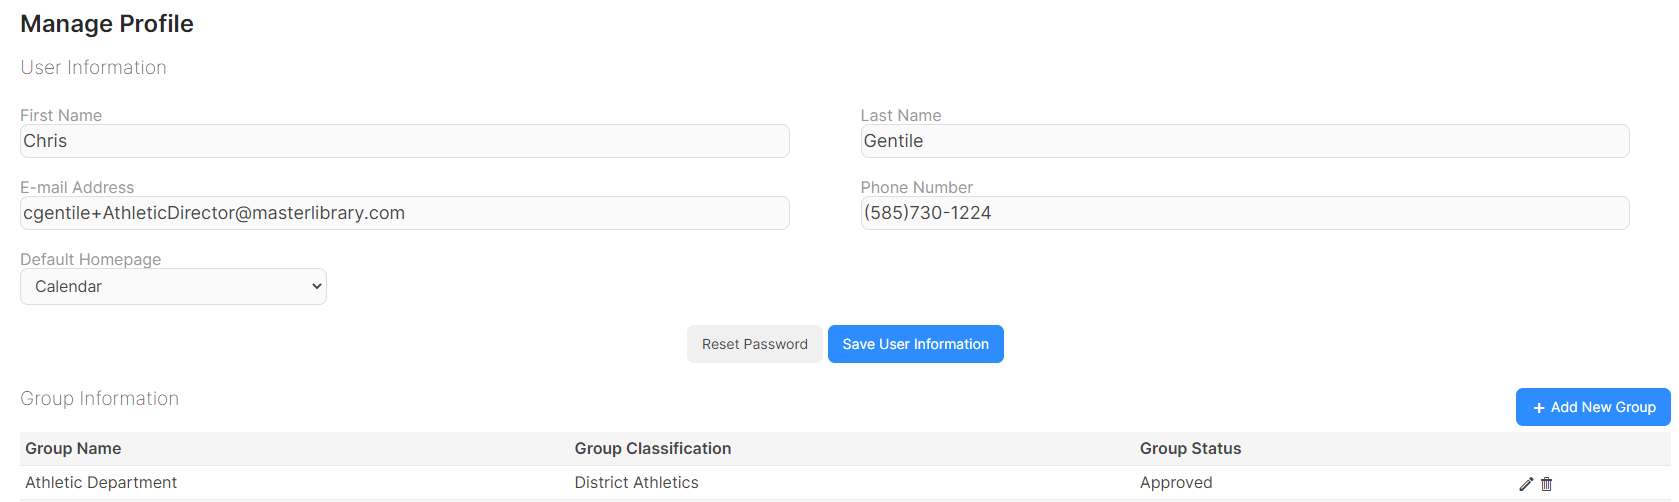
Task: Save changes with Save User Information button
Action: pos(916,344)
